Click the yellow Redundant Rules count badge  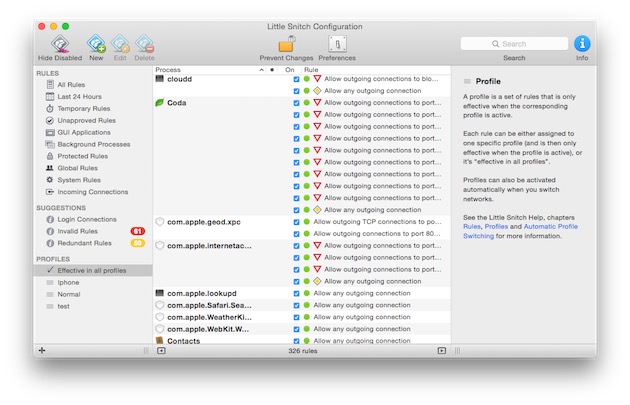pos(137,243)
